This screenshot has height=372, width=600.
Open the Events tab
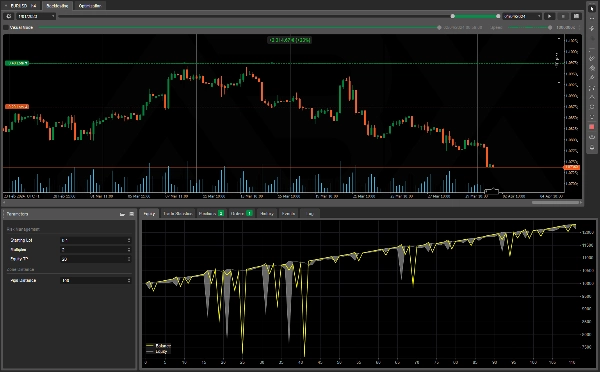pyautogui.click(x=288, y=214)
